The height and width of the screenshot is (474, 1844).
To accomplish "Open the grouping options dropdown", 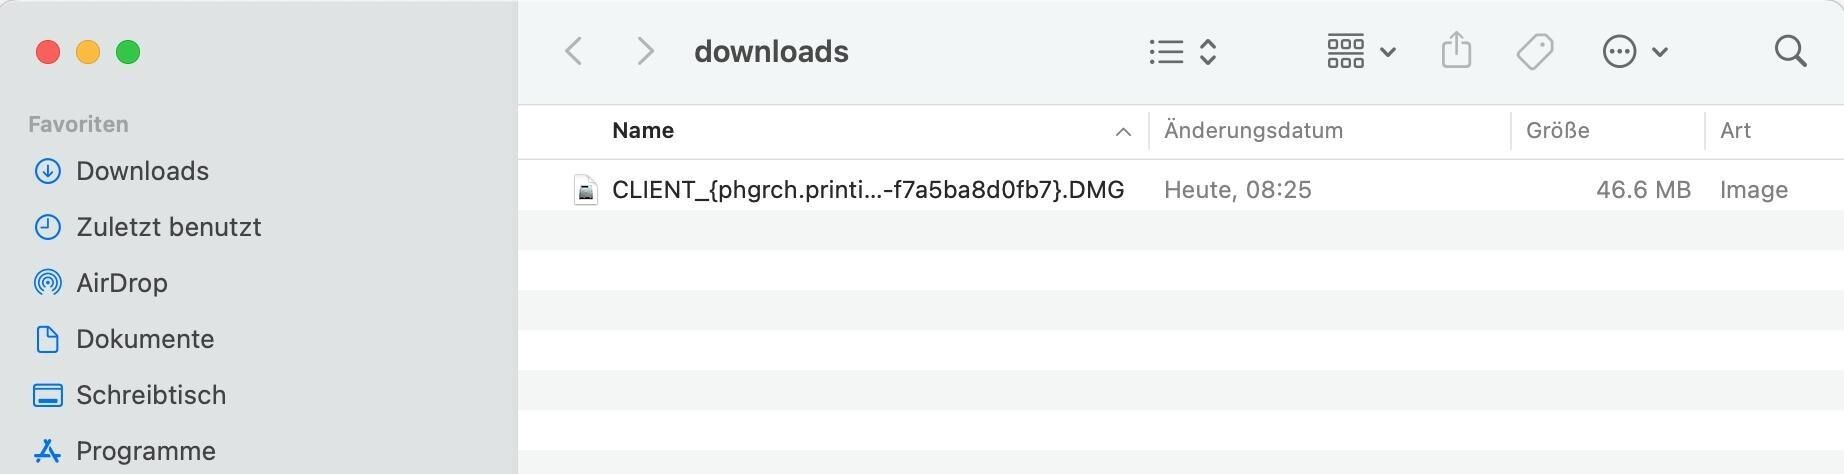I will click(1361, 51).
